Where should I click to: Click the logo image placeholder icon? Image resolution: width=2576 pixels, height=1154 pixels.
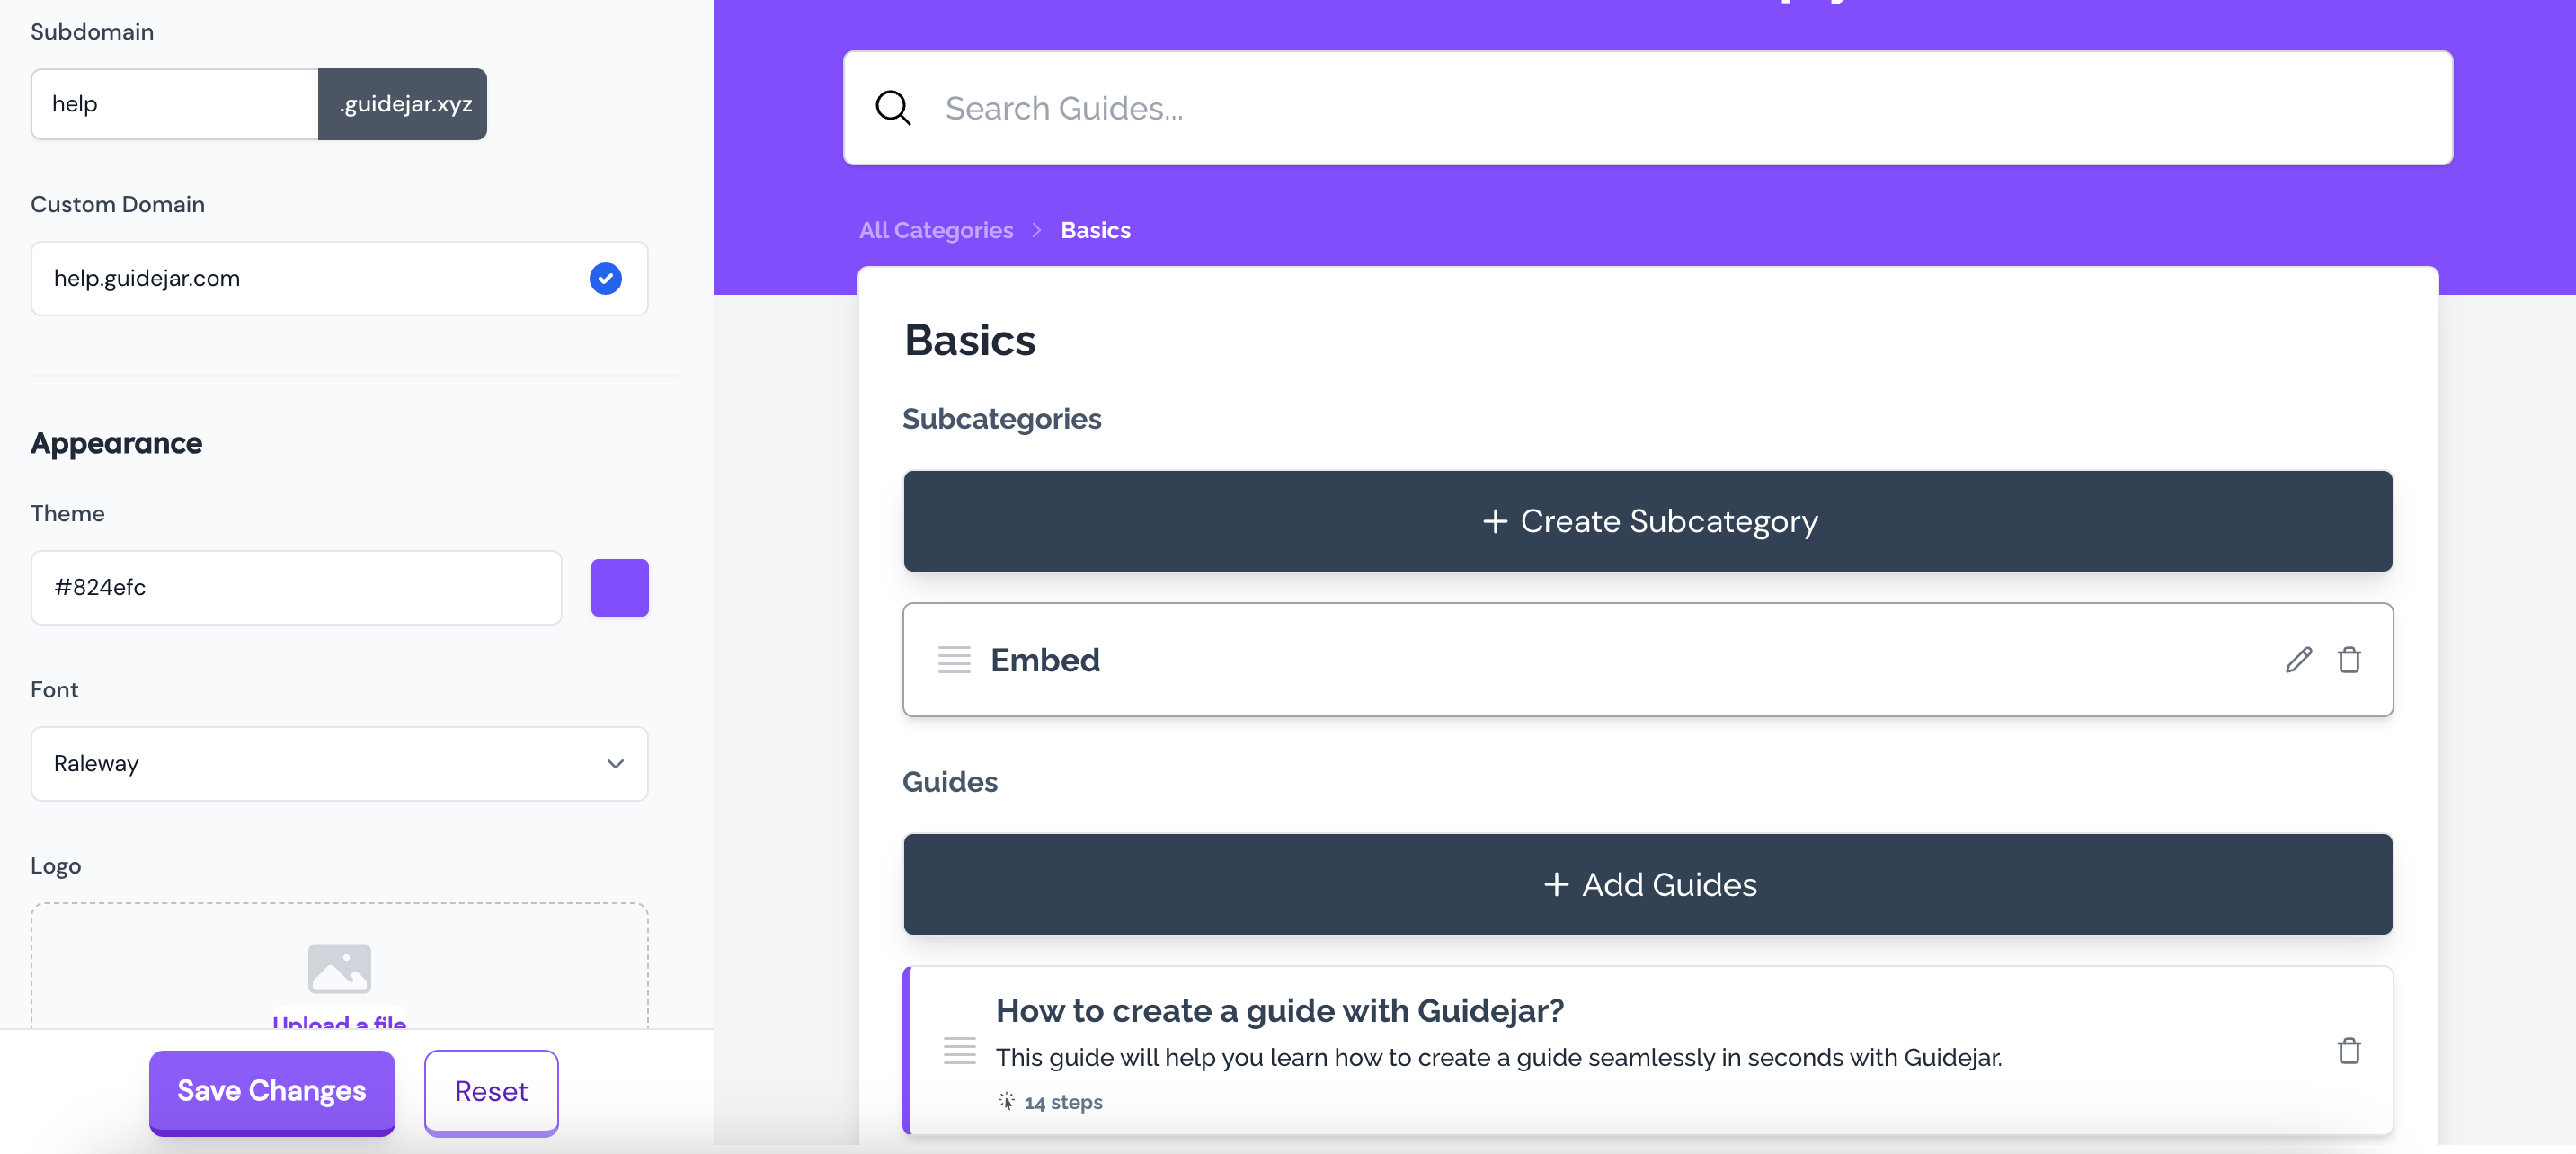pos(339,968)
